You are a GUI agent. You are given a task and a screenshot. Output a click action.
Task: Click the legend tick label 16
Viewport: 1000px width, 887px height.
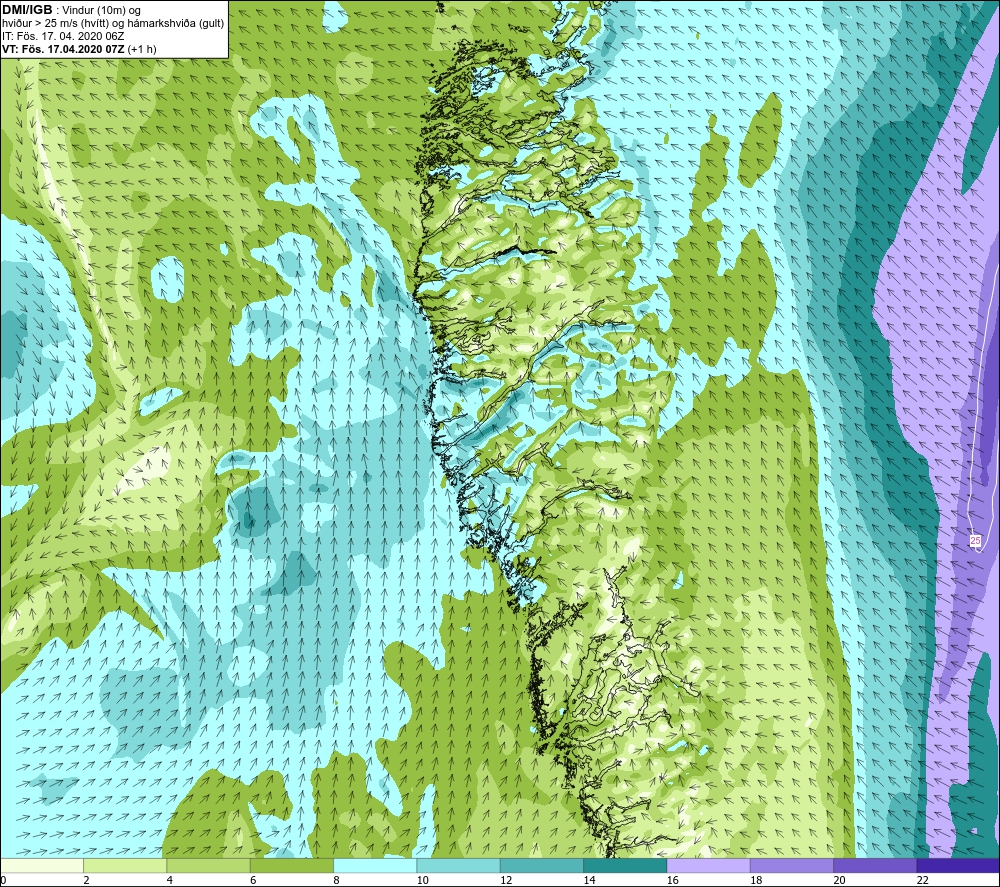pos(672,880)
